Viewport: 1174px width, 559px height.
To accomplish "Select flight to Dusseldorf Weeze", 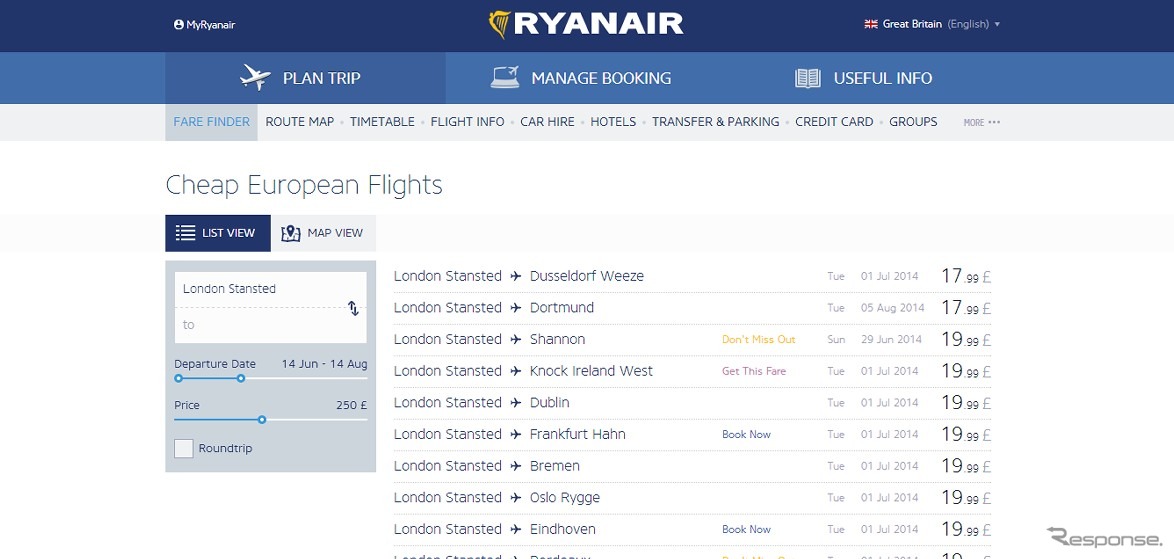I will click(693, 276).
